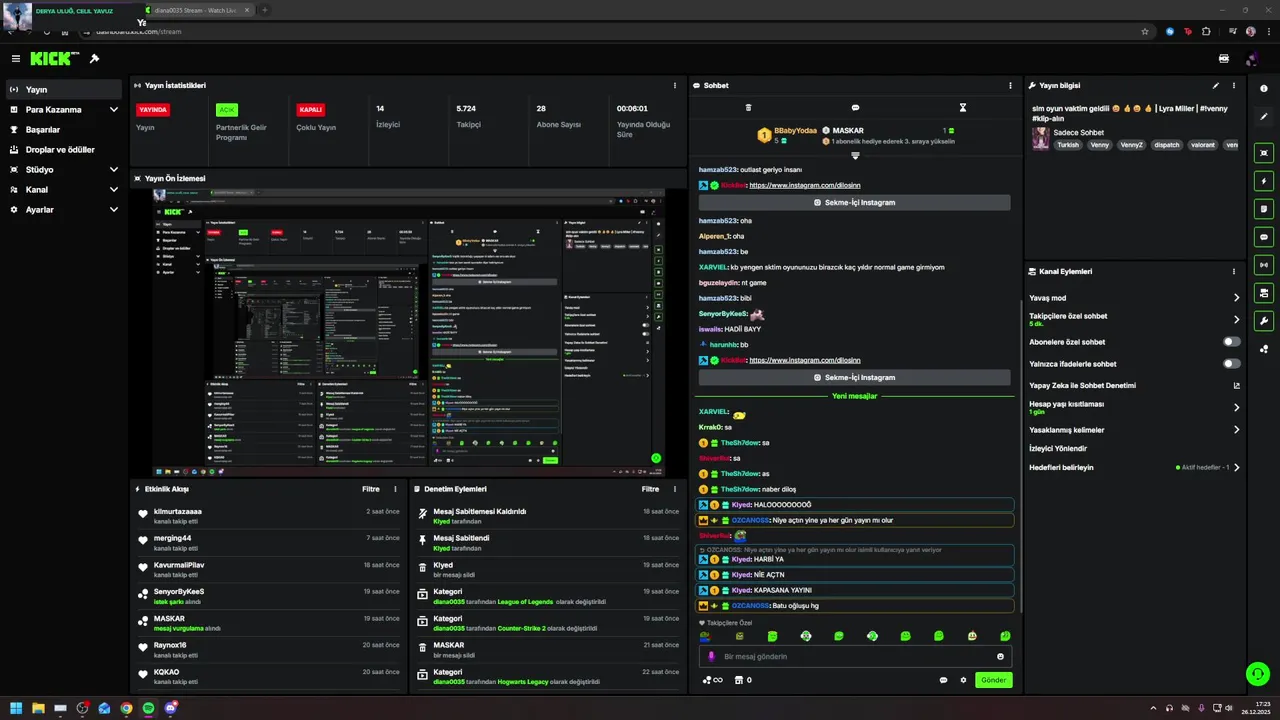
Task: Expand the Para Kazanma sidebar section
Action: pyautogui.click(x=113, y=110)
